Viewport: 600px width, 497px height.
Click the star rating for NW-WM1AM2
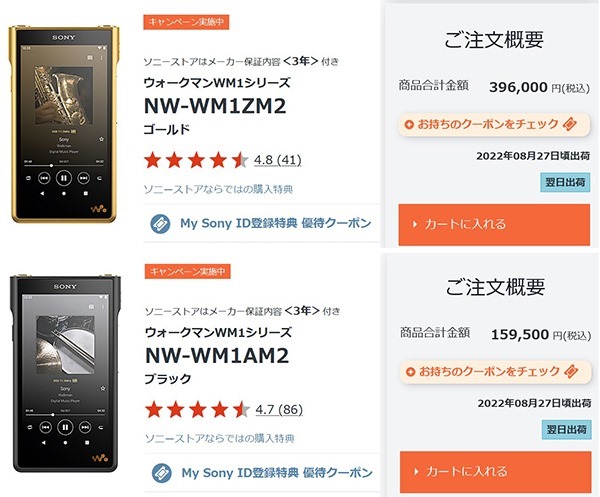[x=198, y=410]
